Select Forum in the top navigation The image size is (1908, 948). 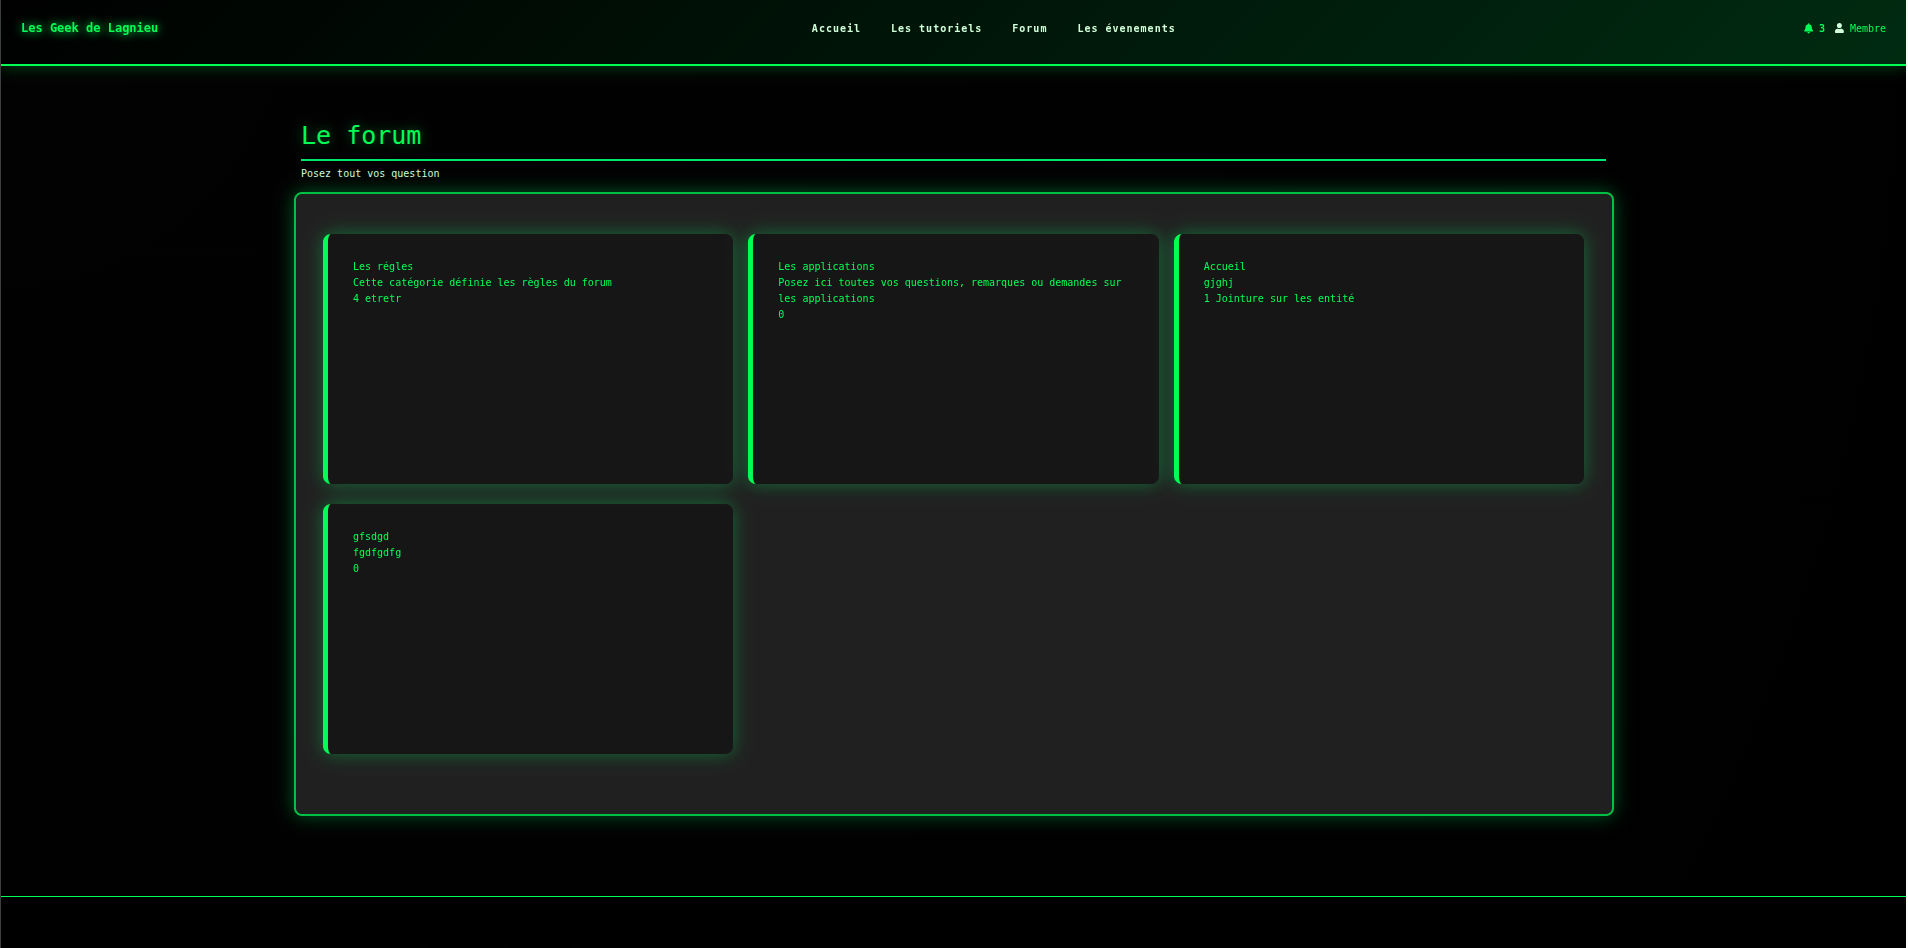[x=1028, y=29]
